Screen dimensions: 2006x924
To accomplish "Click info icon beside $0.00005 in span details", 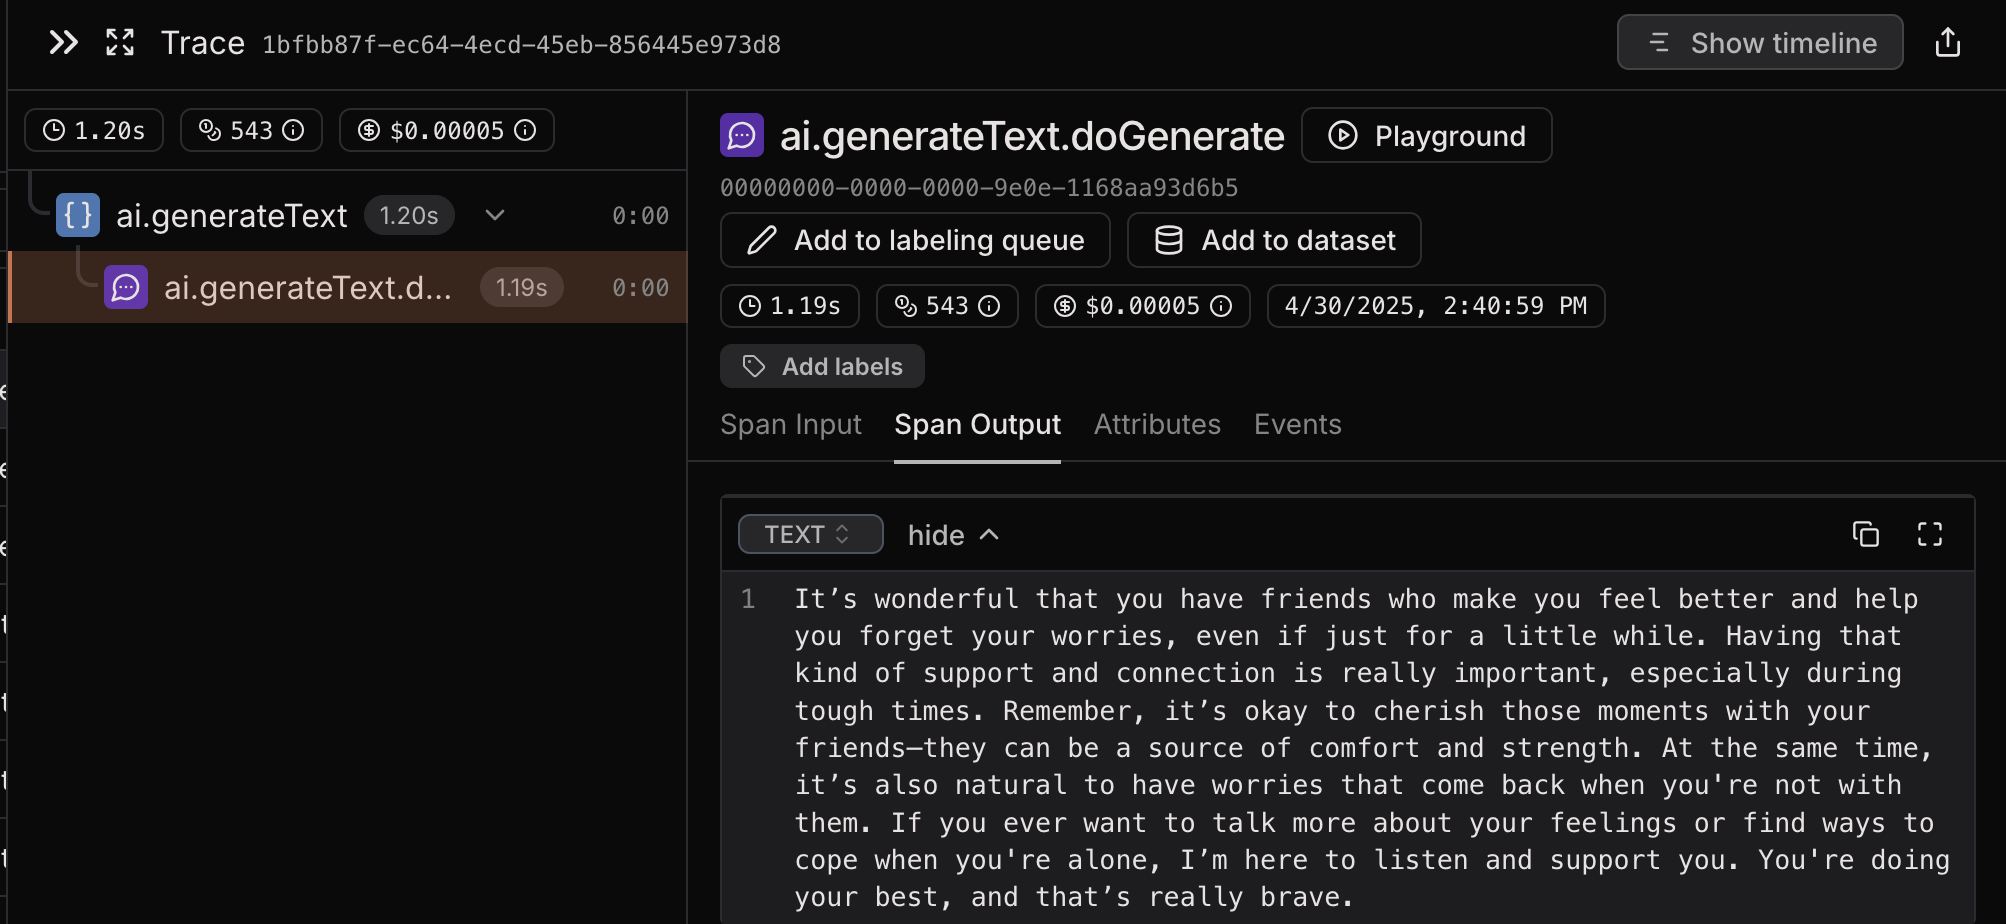I will coord(1221,306).
